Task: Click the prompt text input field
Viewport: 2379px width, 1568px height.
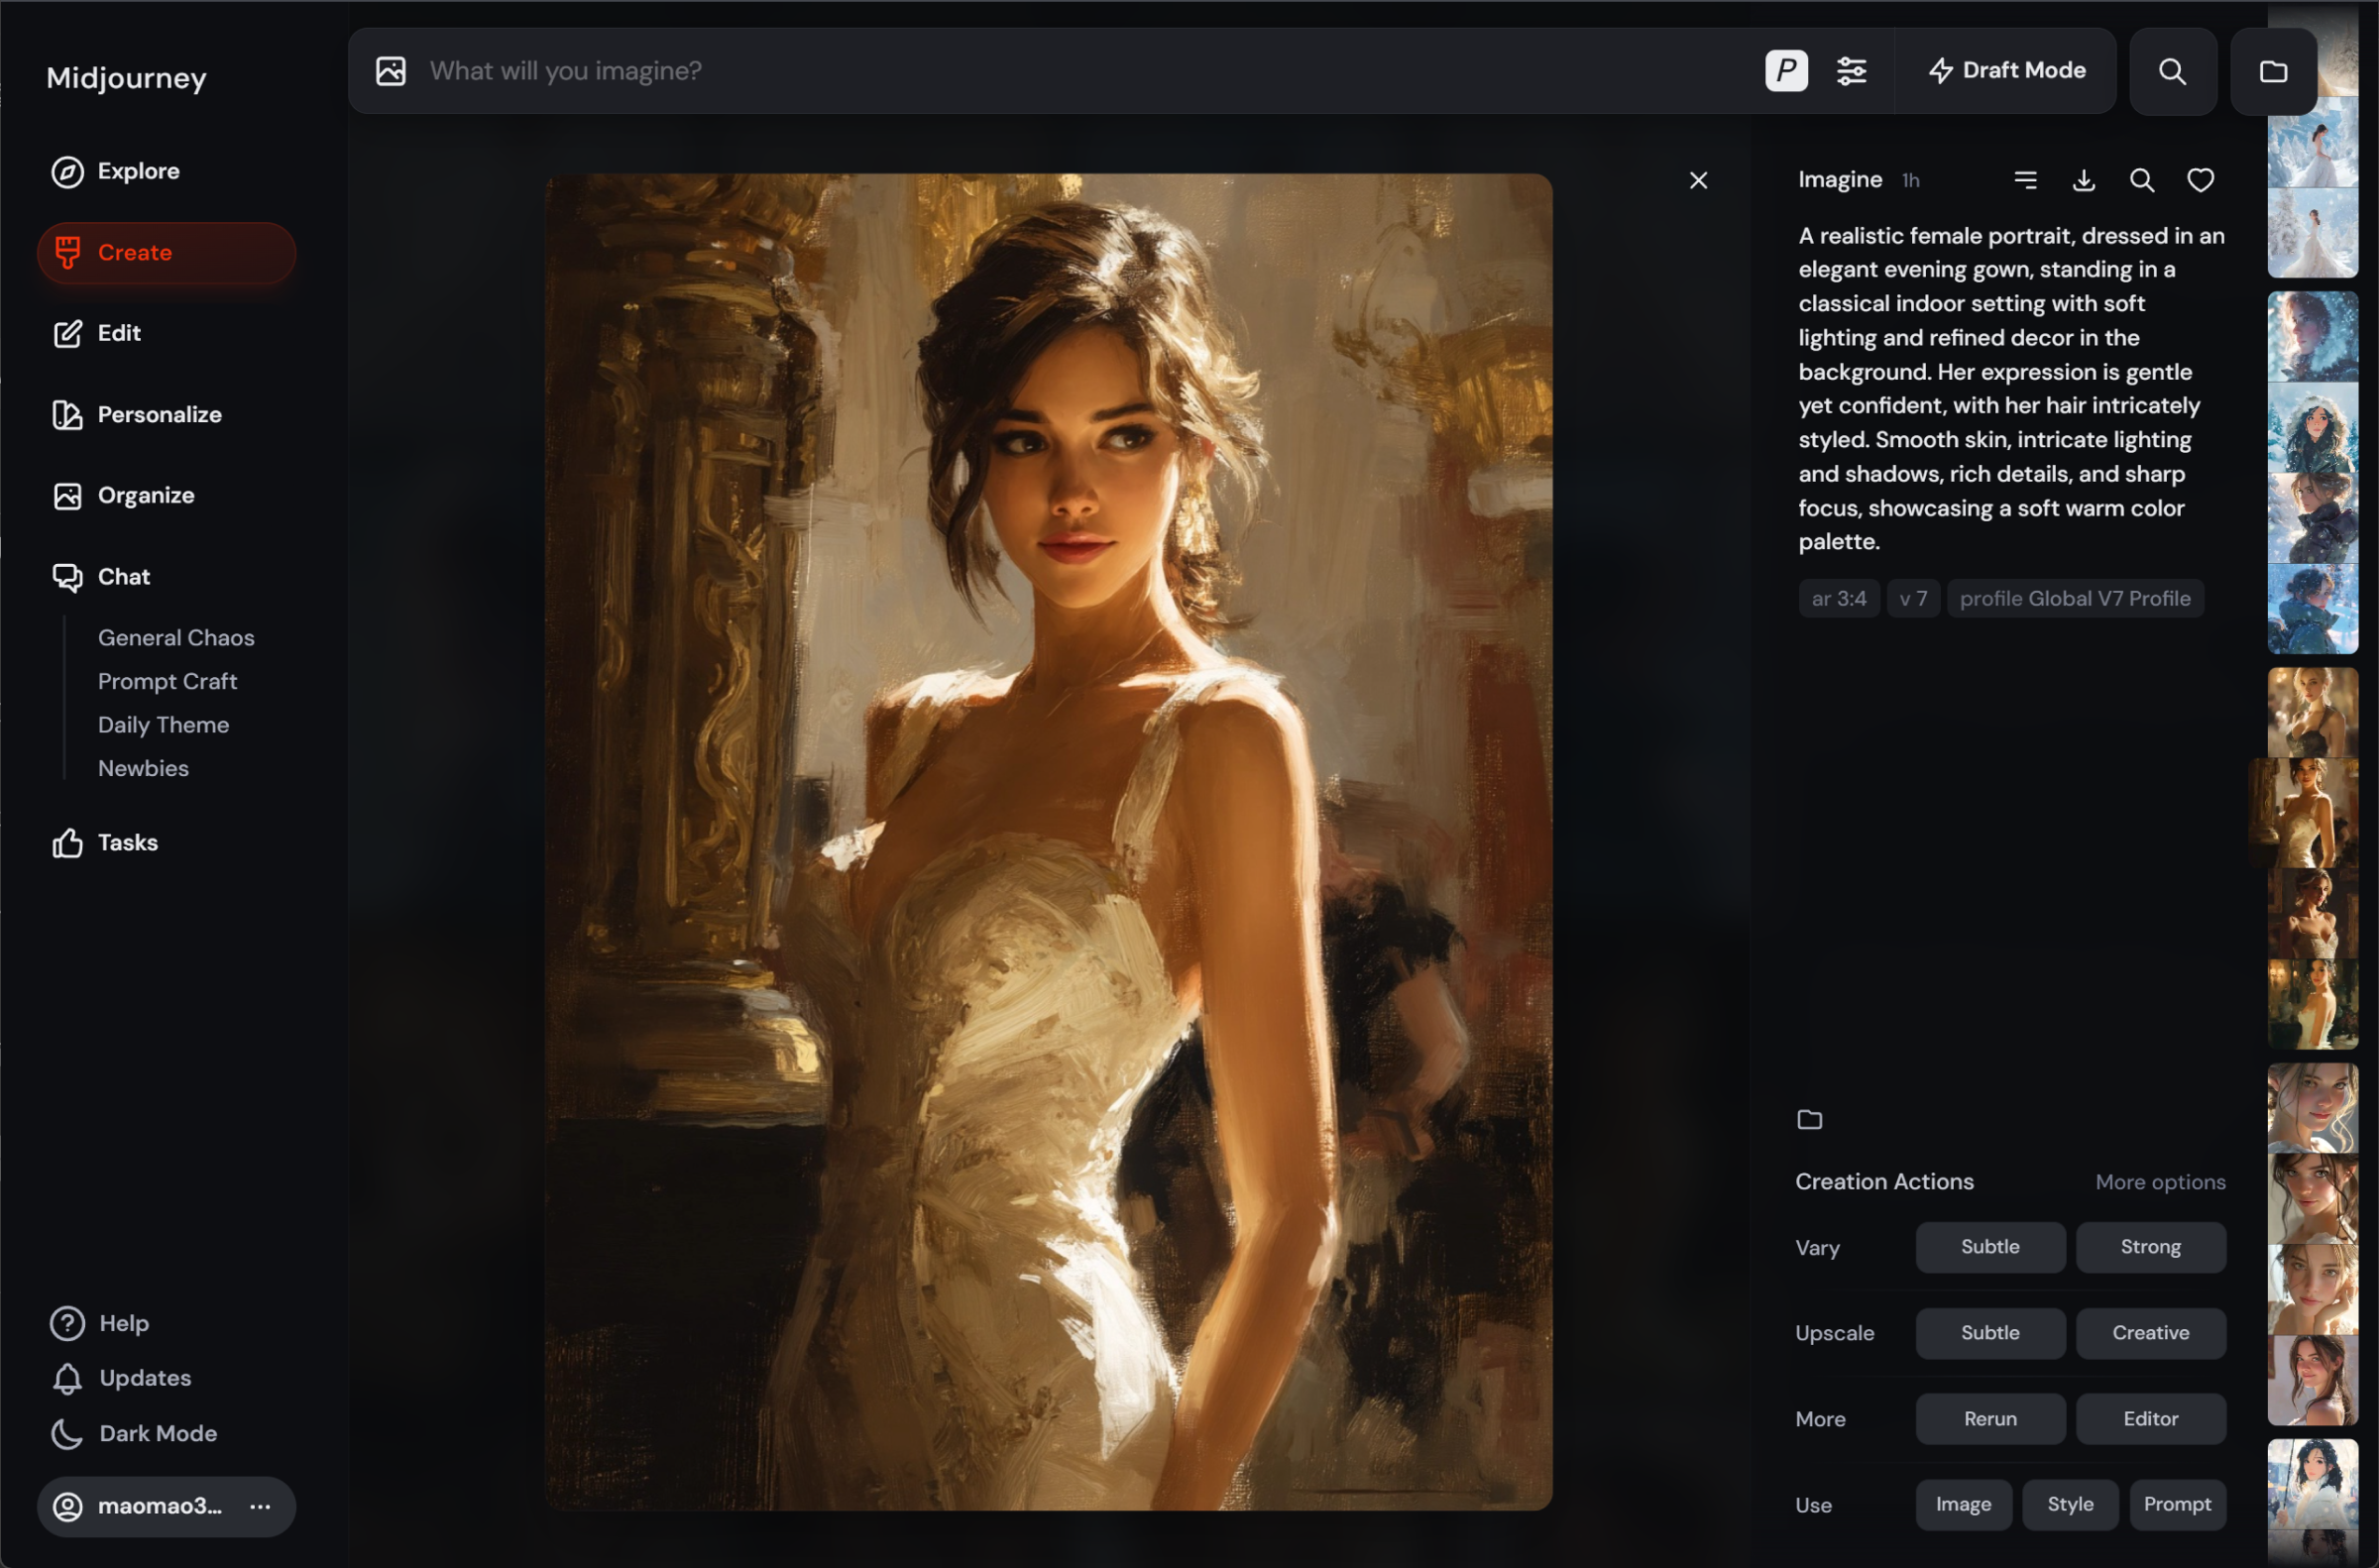Action: pyautogui.click(x=1000, y=71)
